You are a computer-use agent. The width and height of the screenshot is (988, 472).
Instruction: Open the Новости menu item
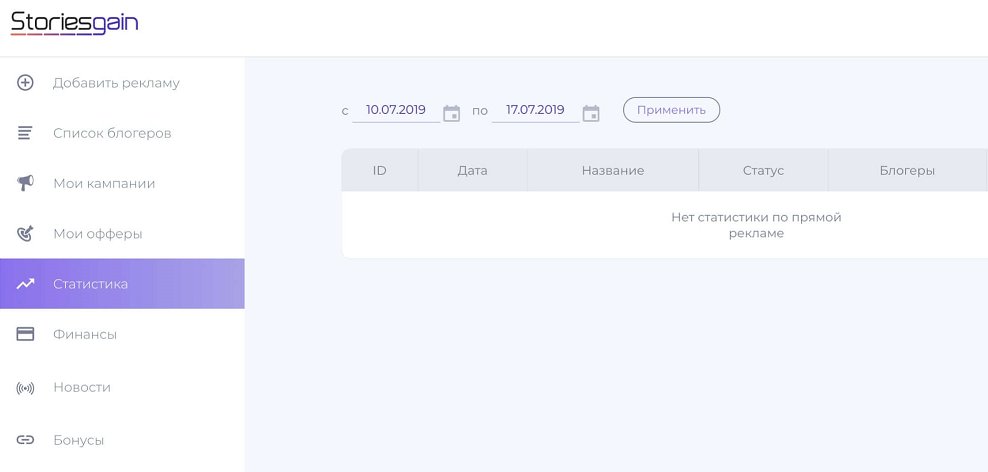[x=82, y=387]
